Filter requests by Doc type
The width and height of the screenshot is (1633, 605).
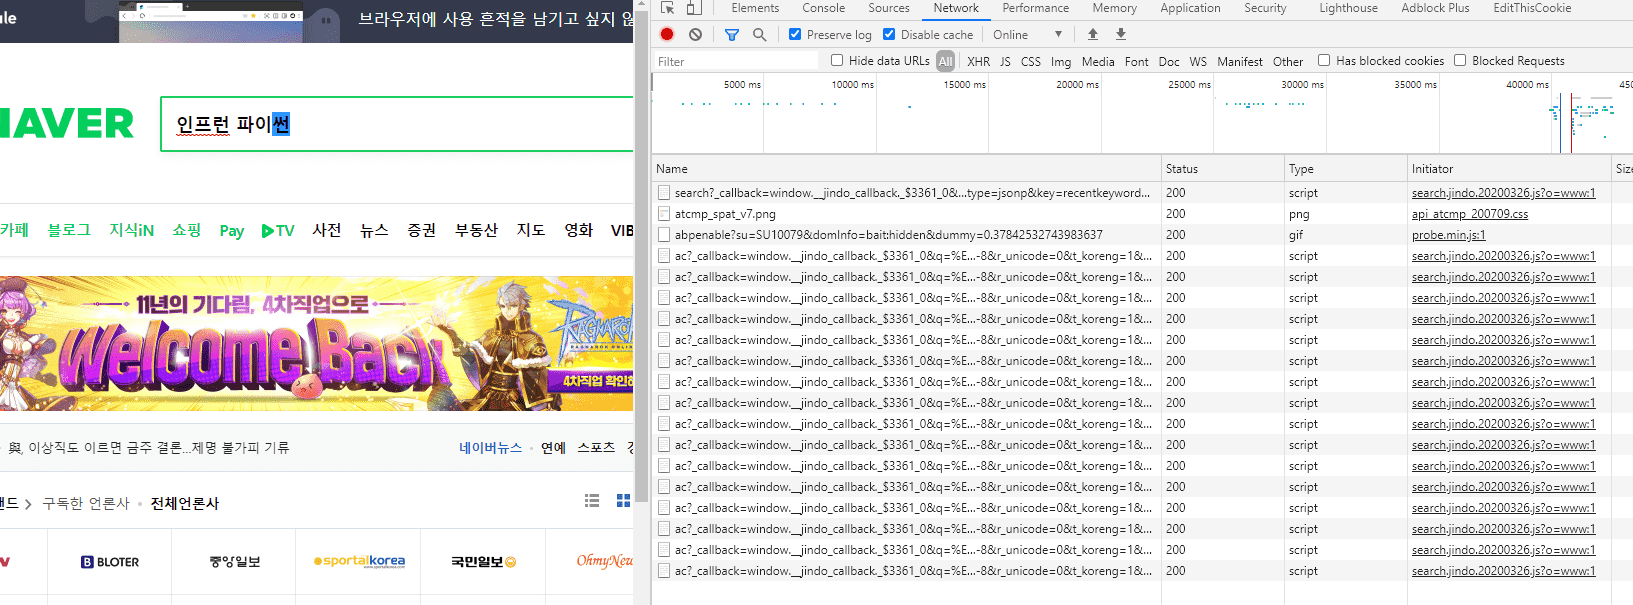1169,61
